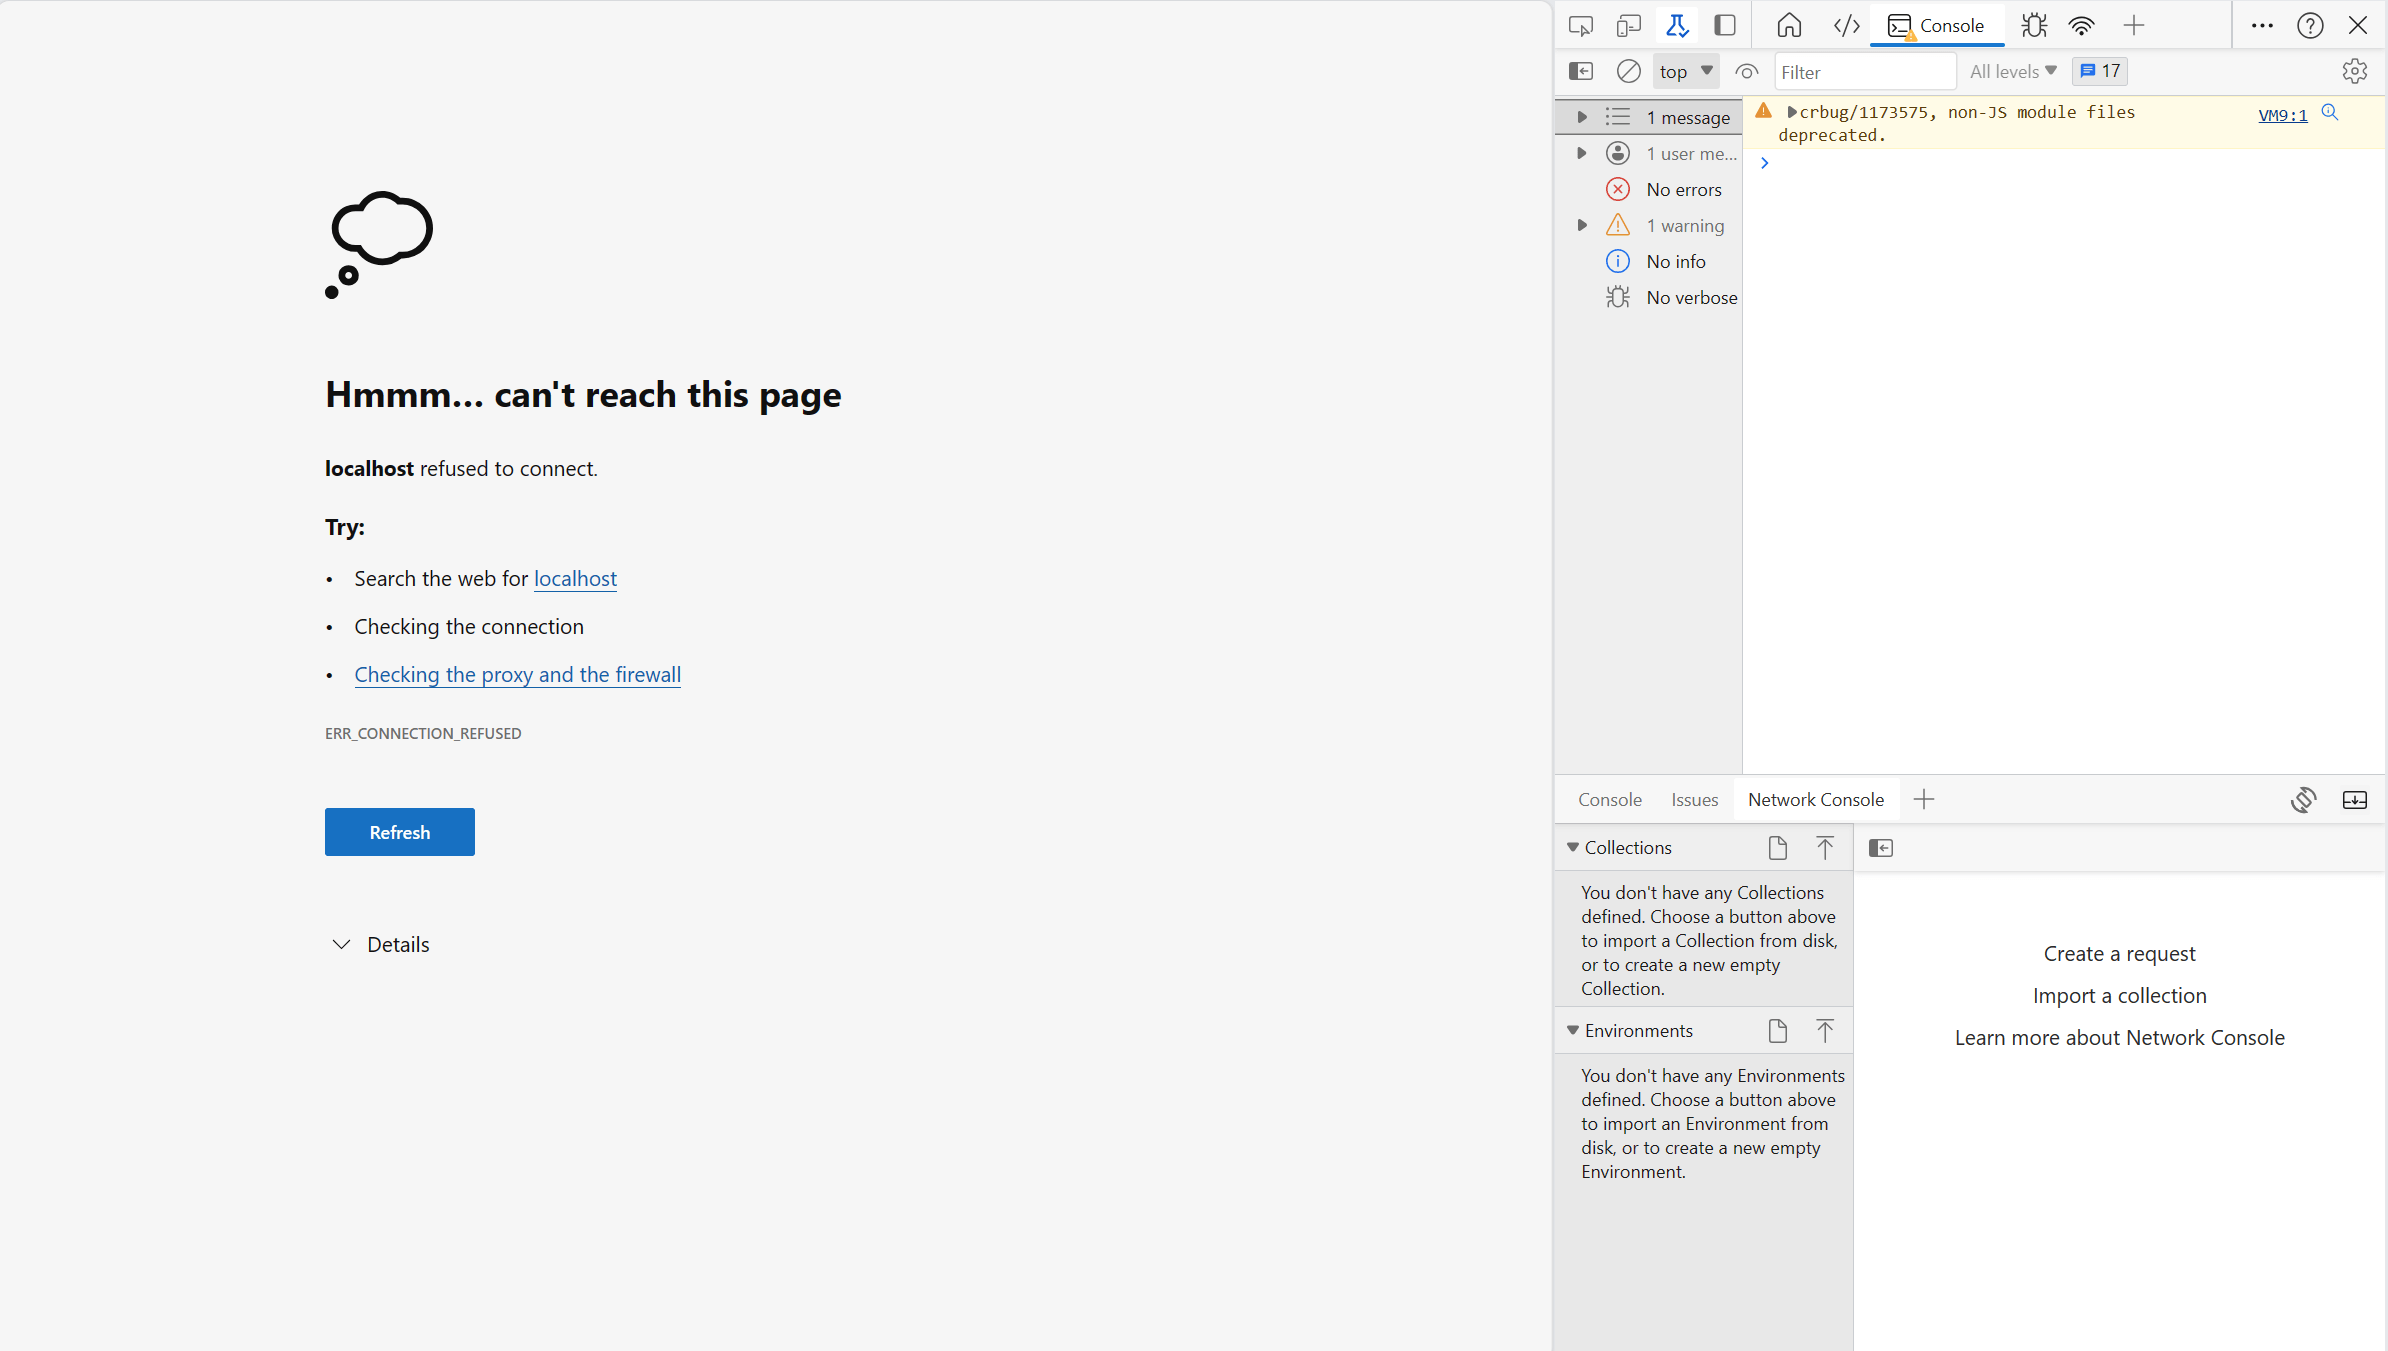Viewport: 2388px width, 1351px height.
Task: Open the top context dropdown
Action: tap(1686, 71)
